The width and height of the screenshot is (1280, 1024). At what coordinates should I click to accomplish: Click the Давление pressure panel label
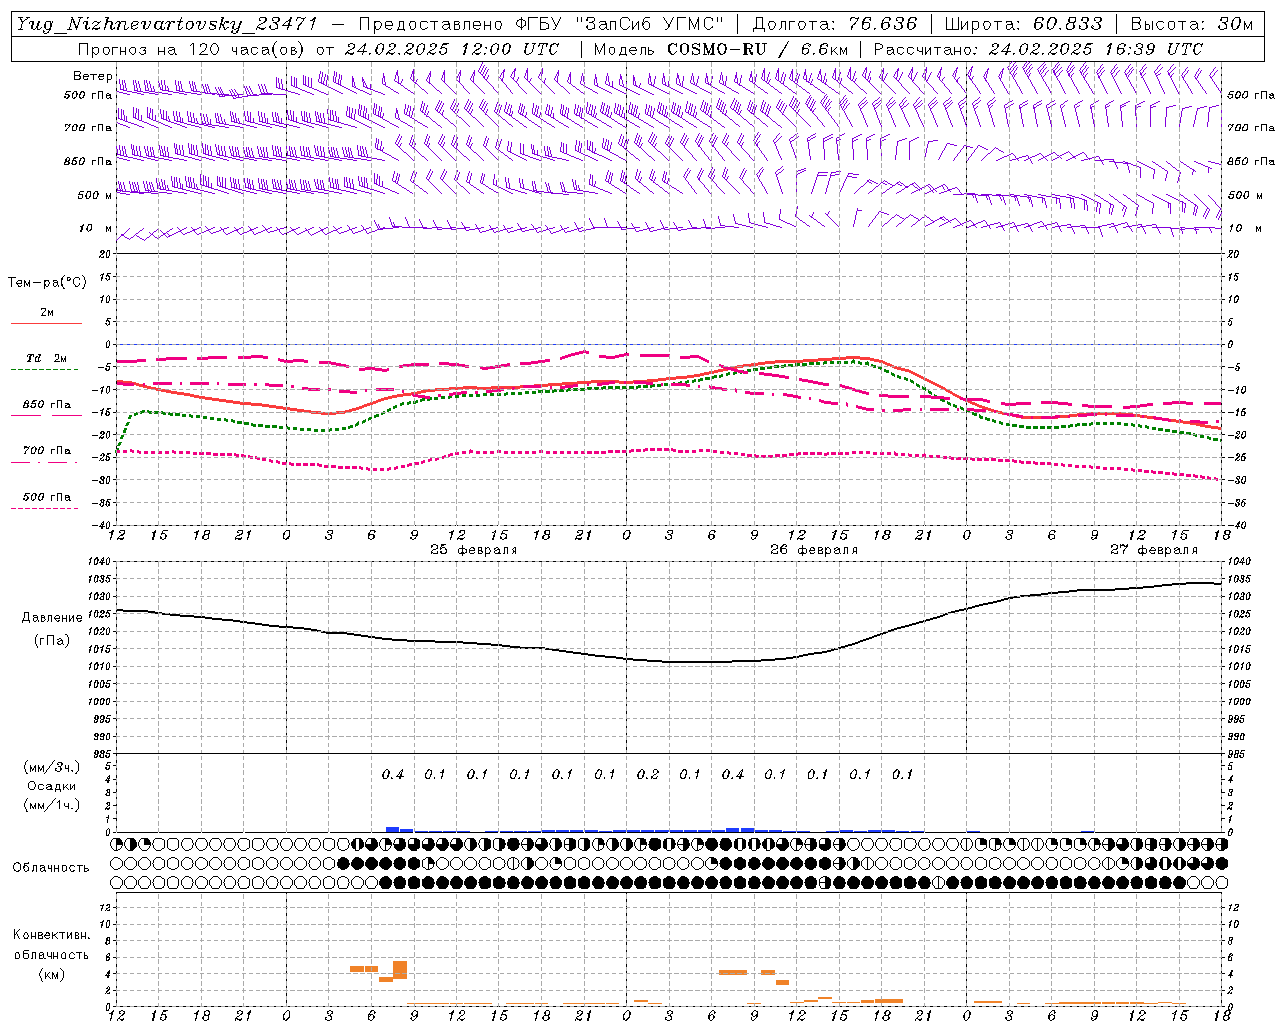coord(52,618)
